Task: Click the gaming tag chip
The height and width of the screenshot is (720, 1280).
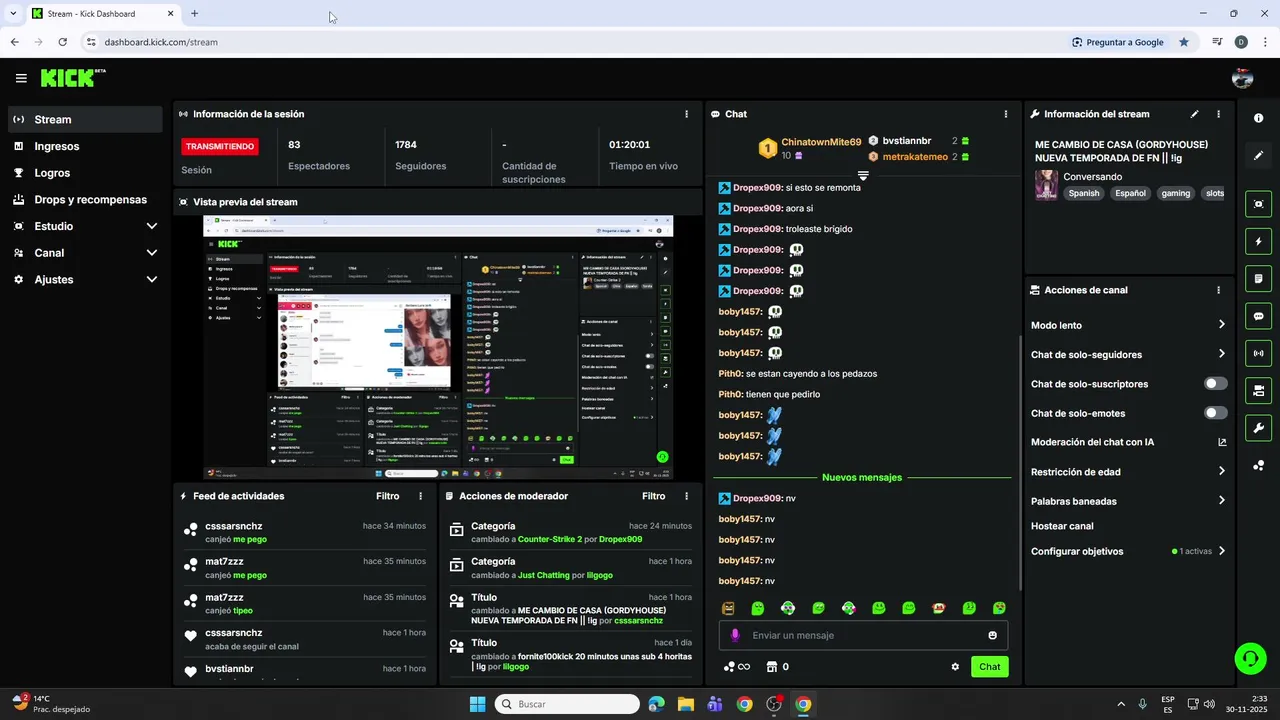Action: (1176, 193)
